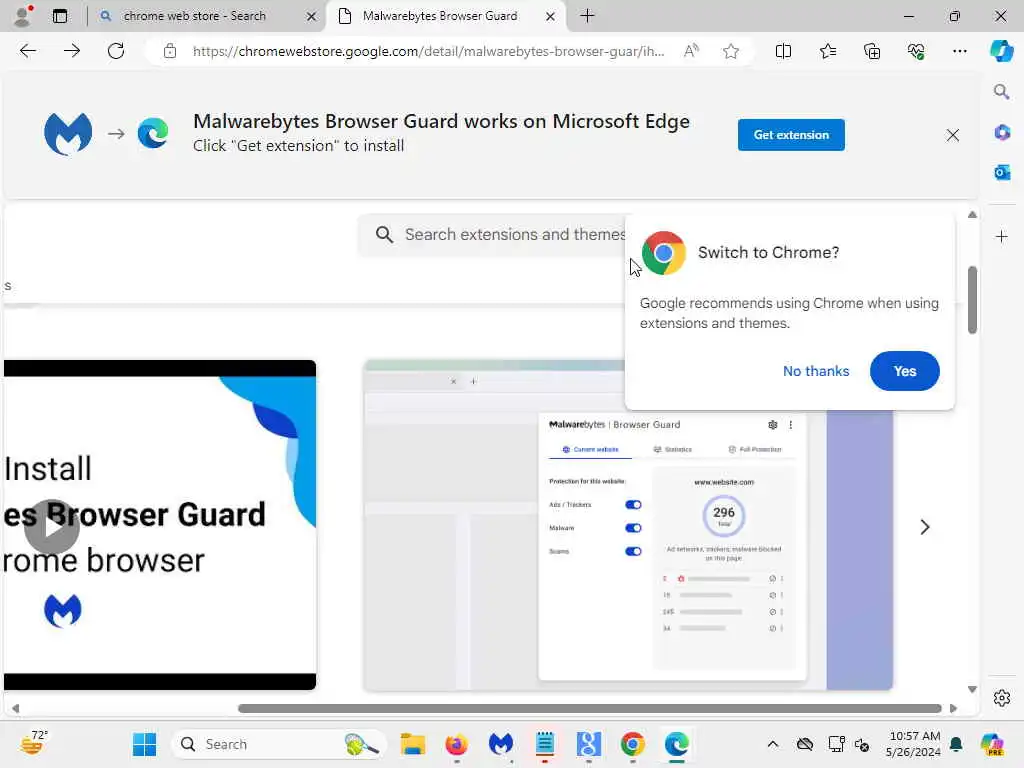This screenshot has width=1024, height=768.
Task: Open clock showing 10:57 AM
Action: coord(914,744)
